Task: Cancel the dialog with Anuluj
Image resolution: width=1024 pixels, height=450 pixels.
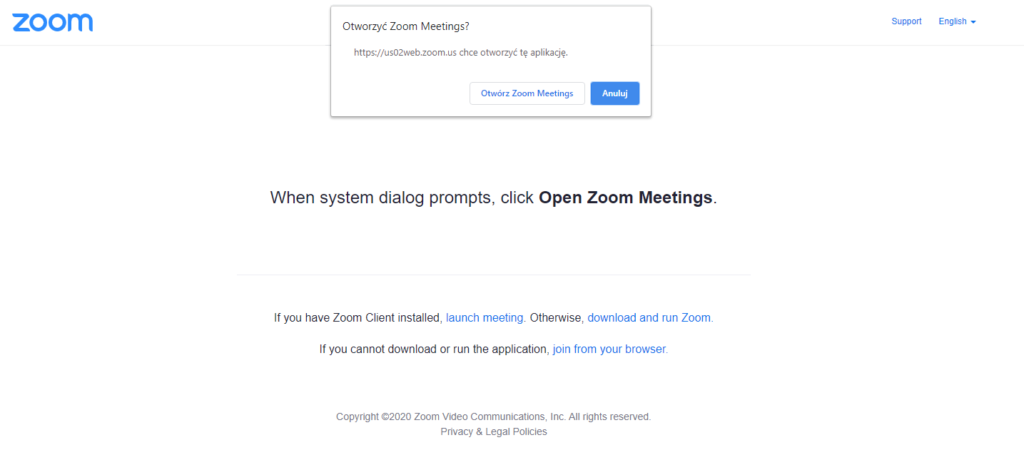Action: [614, 93]
